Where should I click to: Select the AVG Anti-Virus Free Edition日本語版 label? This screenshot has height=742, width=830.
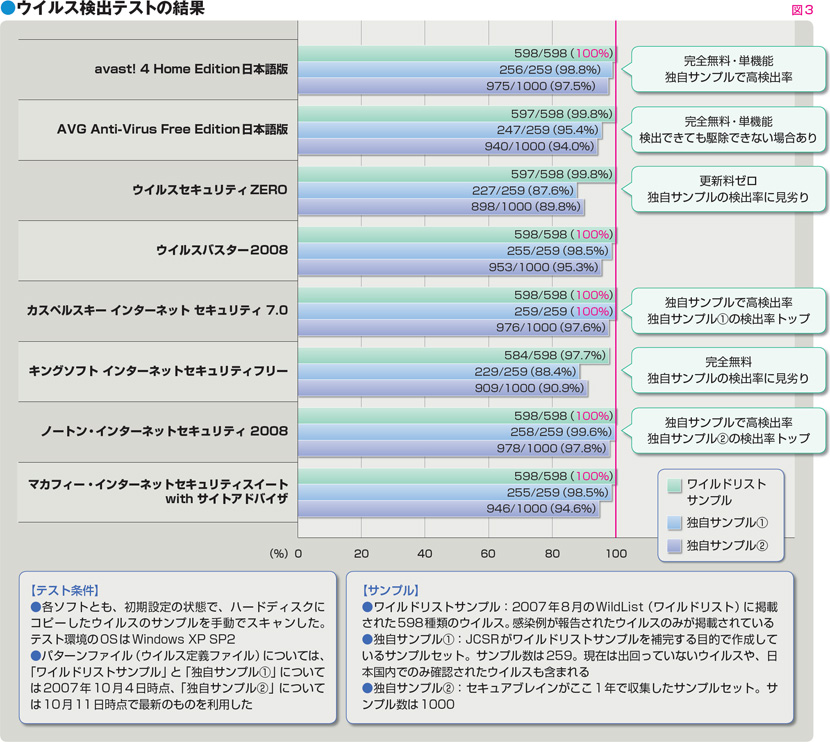[173, 129]
